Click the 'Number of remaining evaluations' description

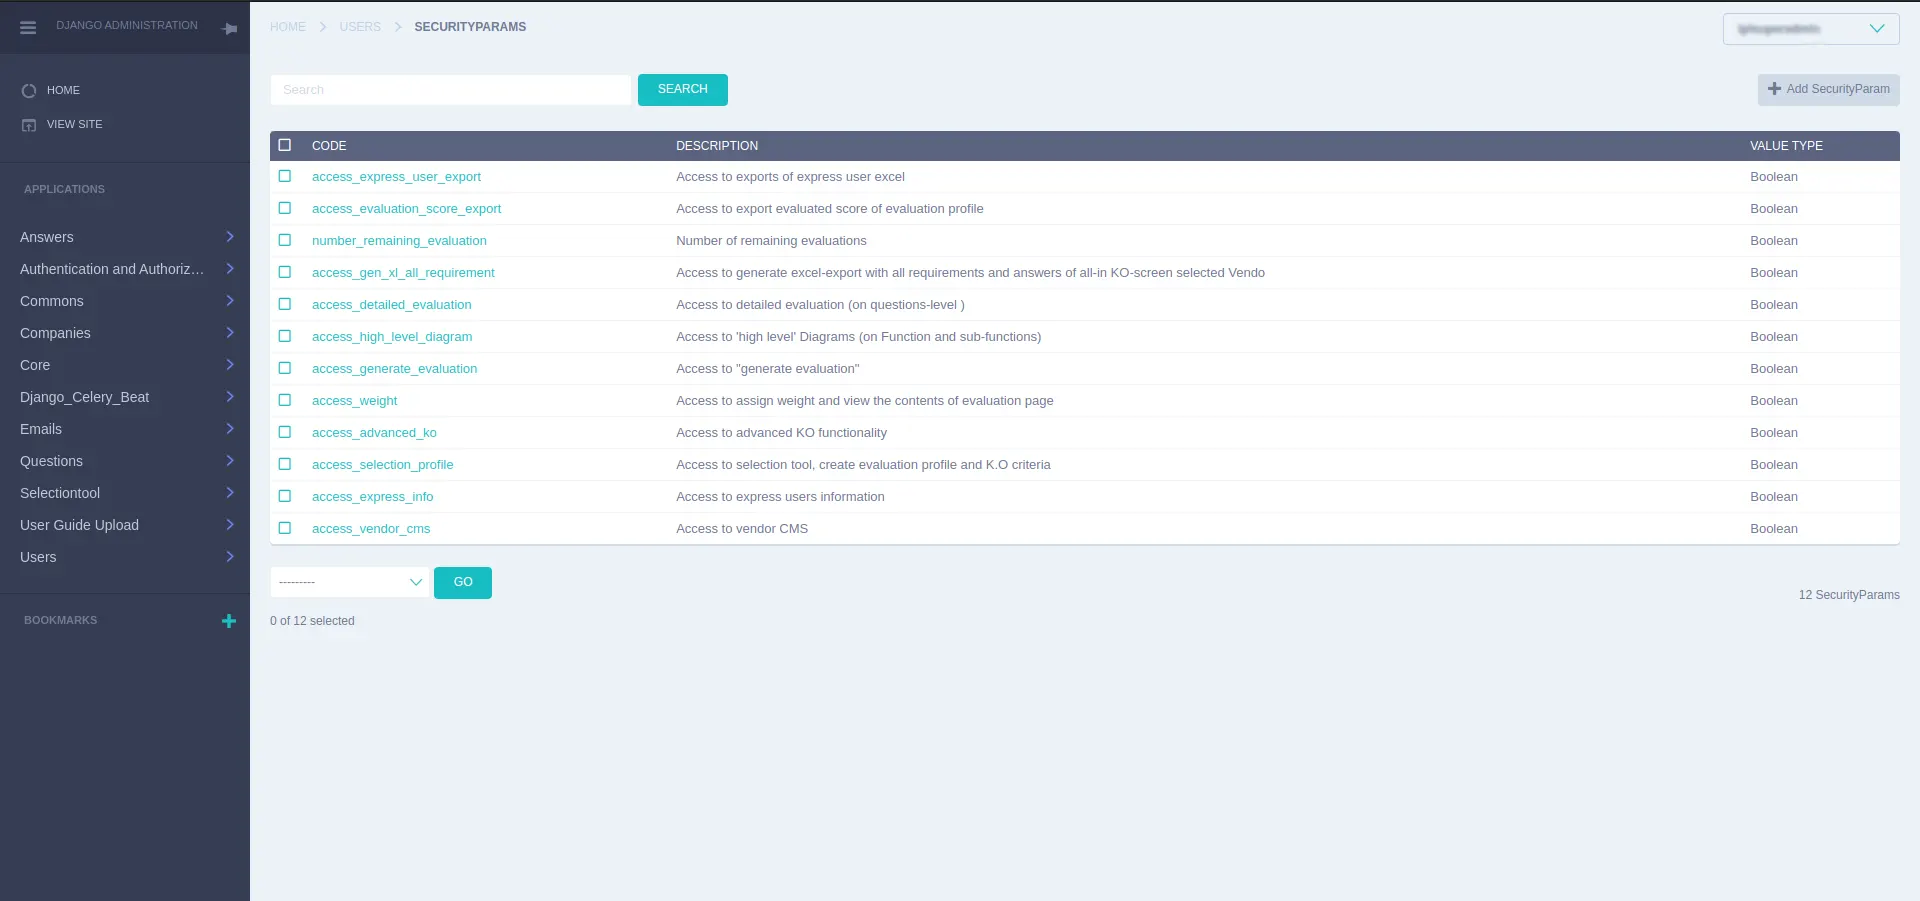click(771, 241)
